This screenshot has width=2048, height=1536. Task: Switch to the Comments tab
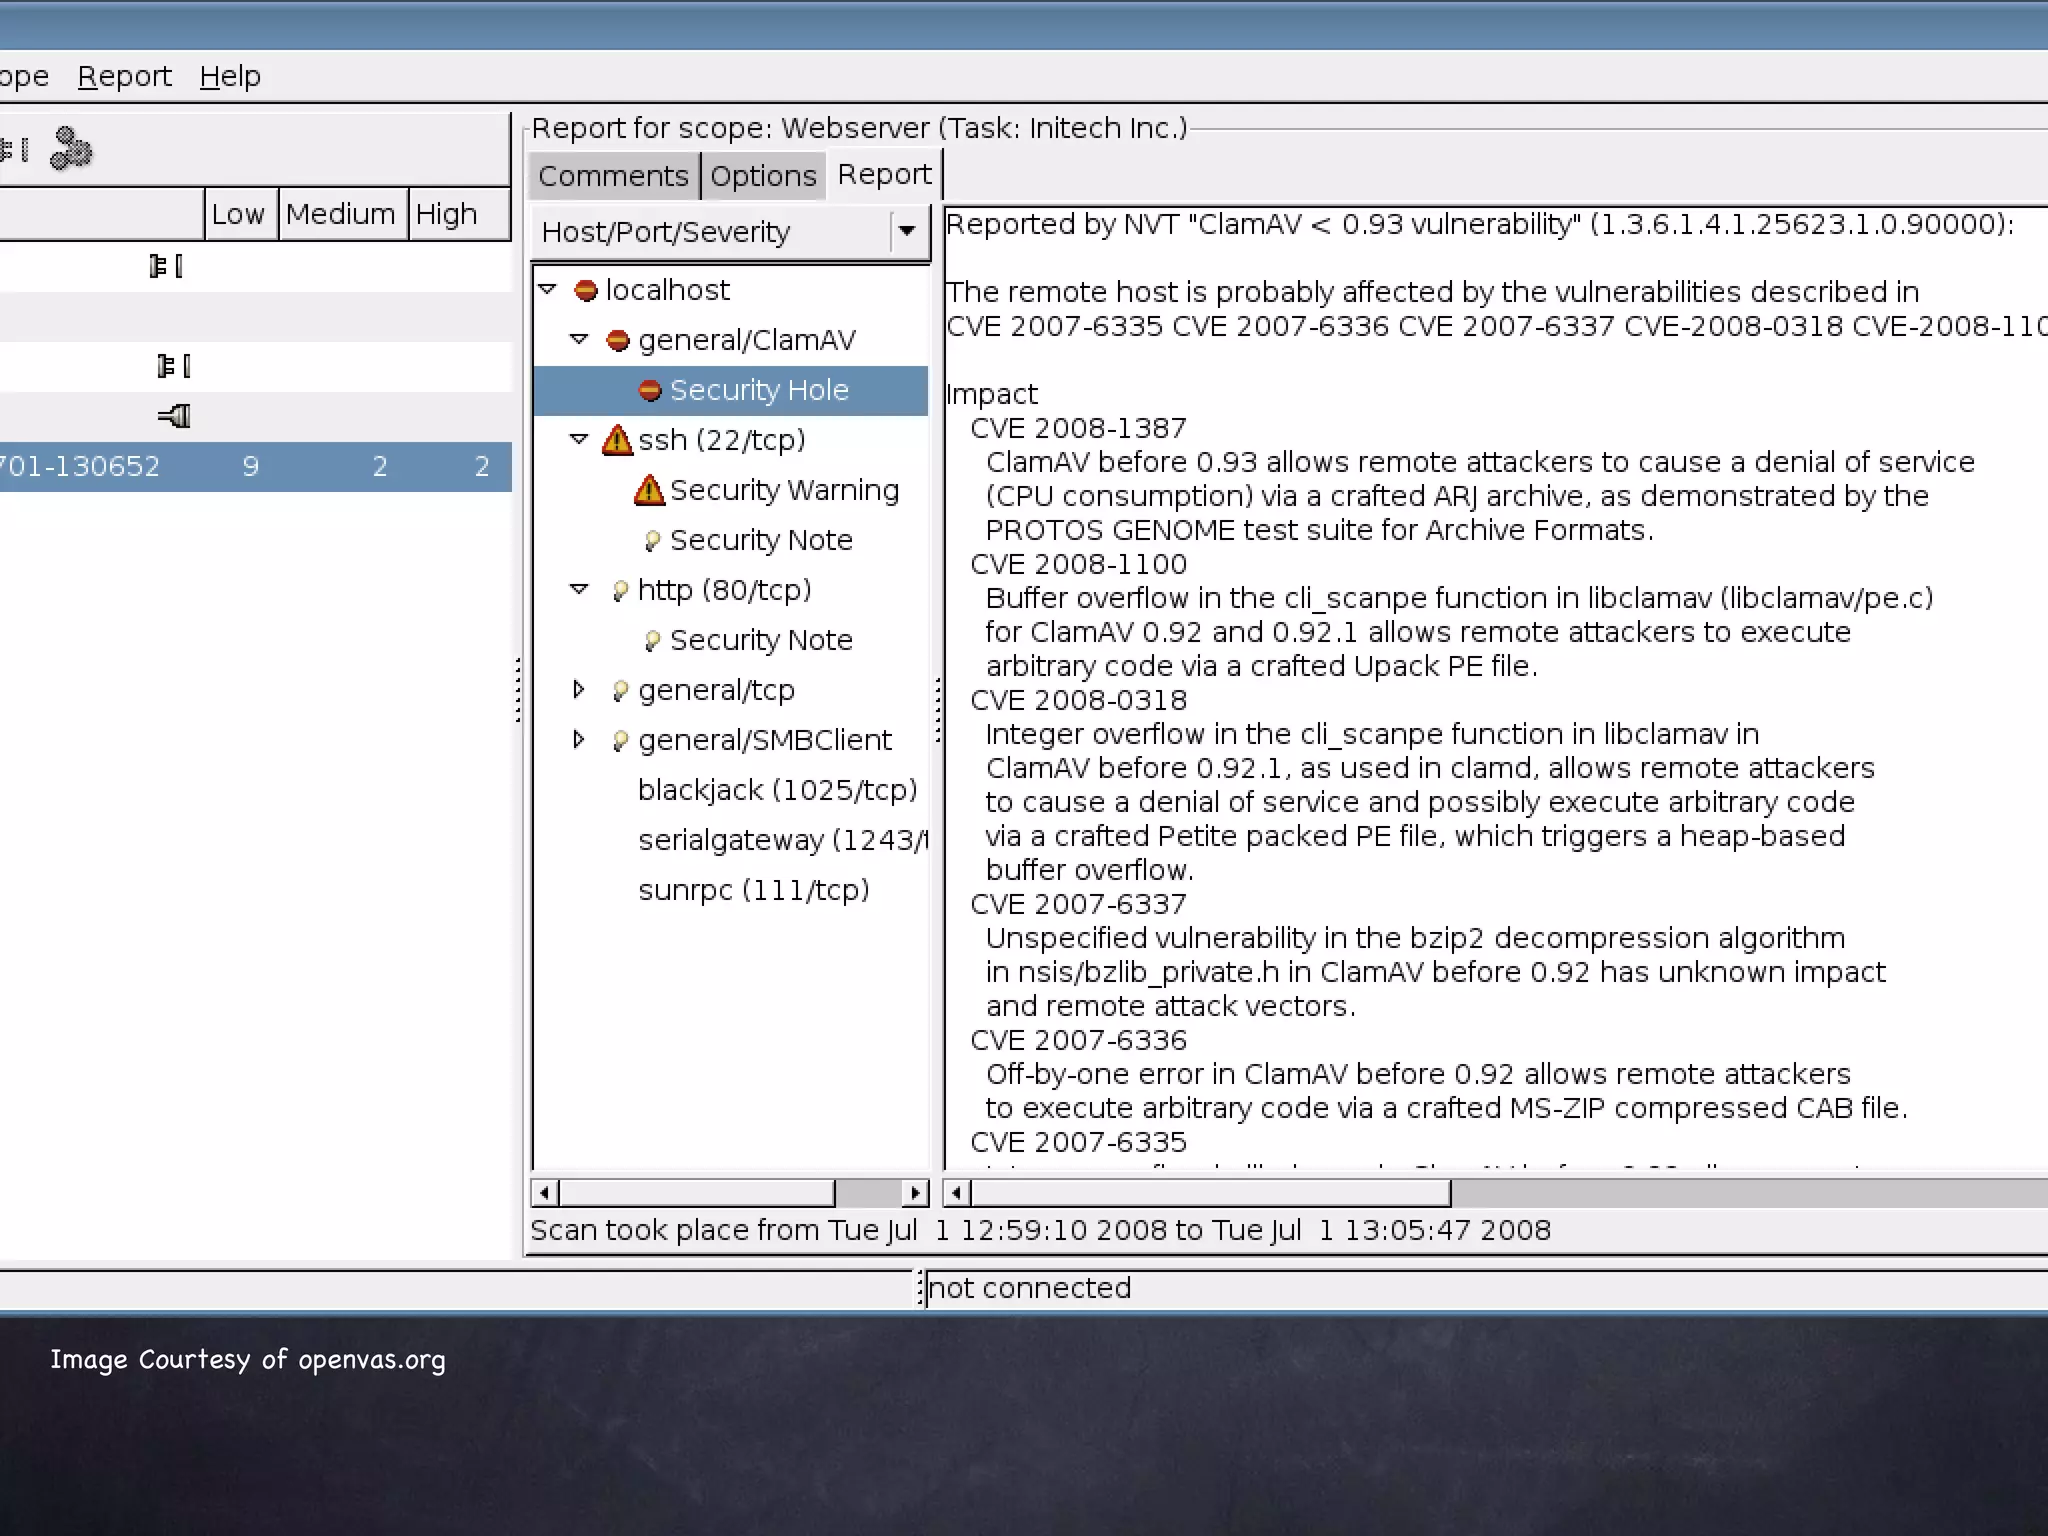pos(613,176)
